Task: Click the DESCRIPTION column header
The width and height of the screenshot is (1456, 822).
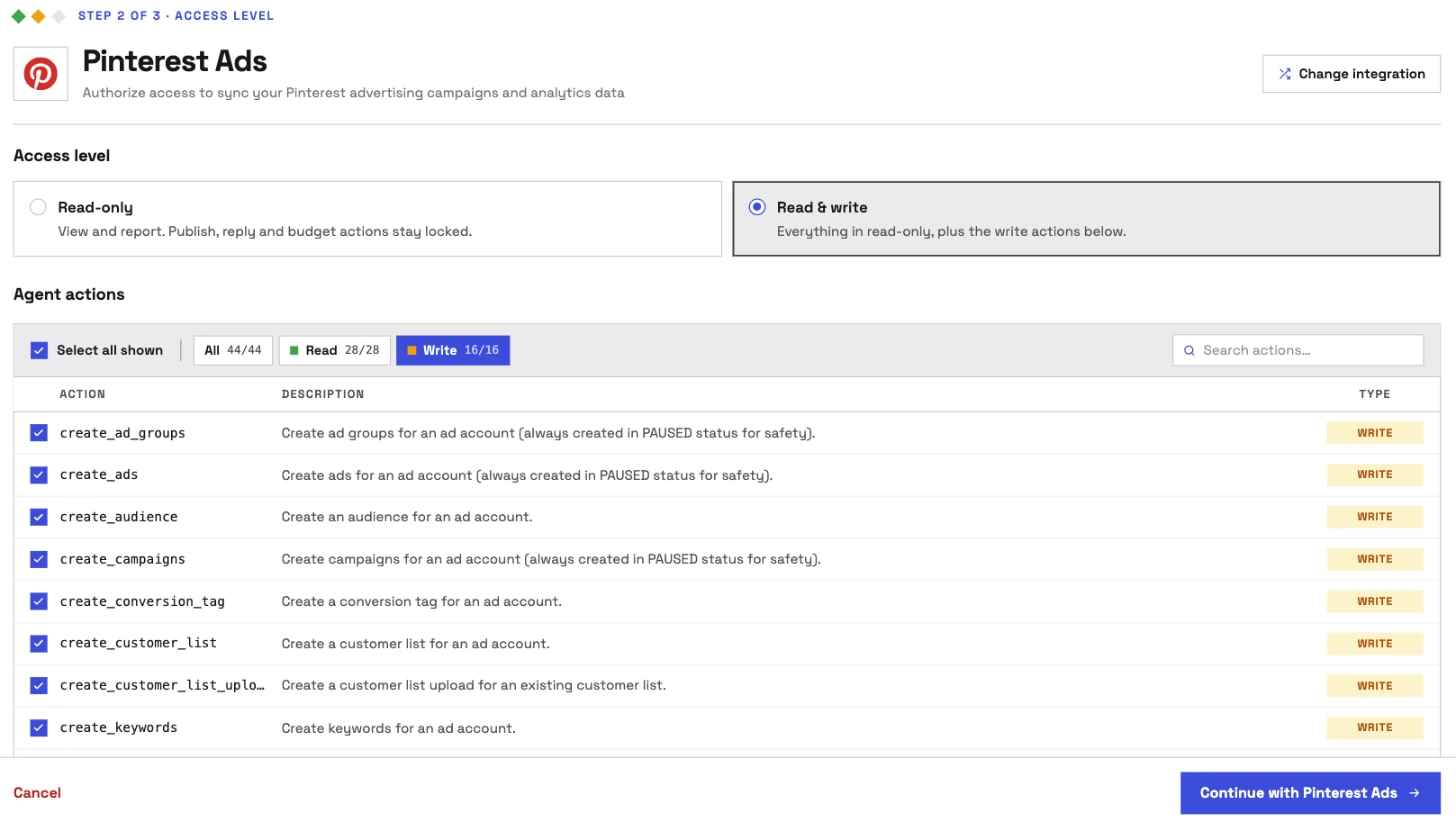Action: (x=323, y=394)
